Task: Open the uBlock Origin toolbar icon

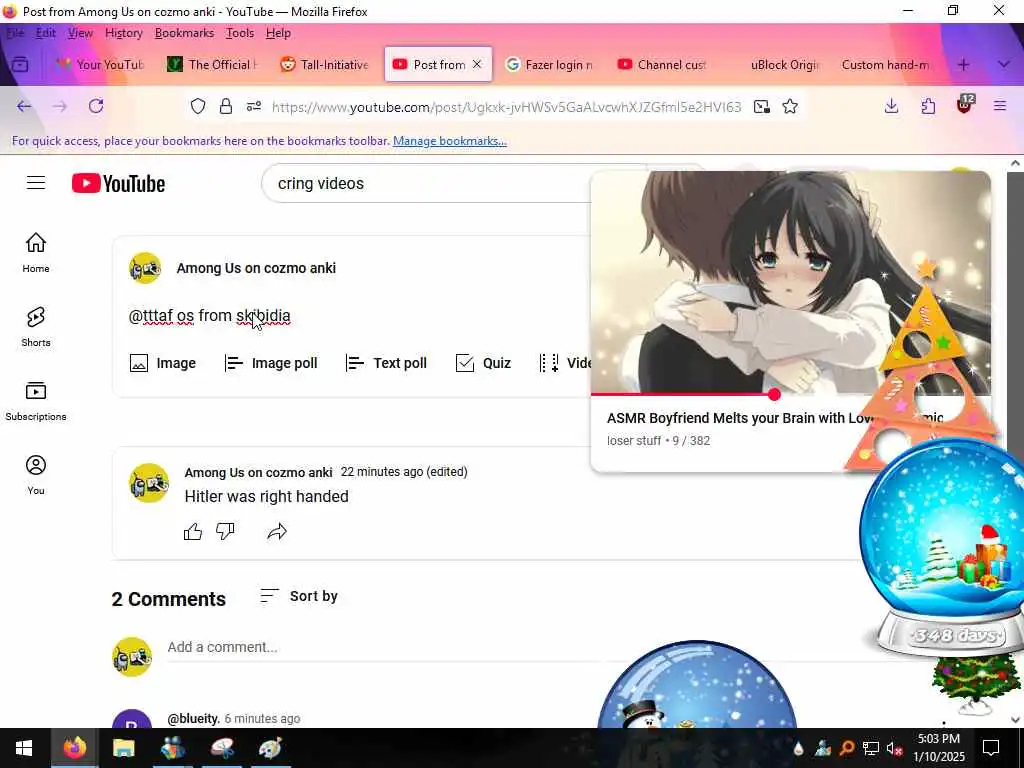Action: (x=965, y=104)
